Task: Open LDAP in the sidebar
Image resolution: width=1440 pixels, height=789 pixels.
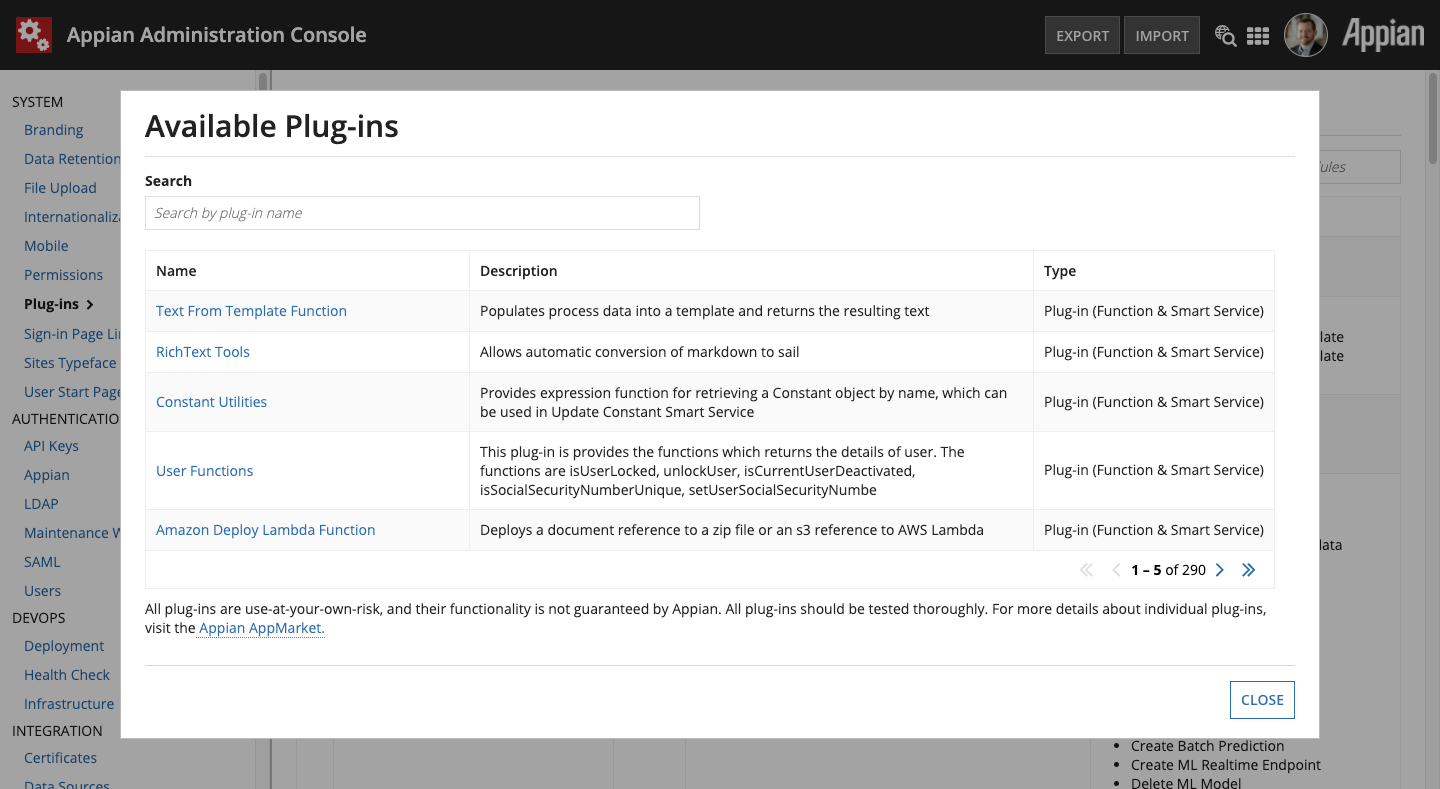Action: click(41, 504)
